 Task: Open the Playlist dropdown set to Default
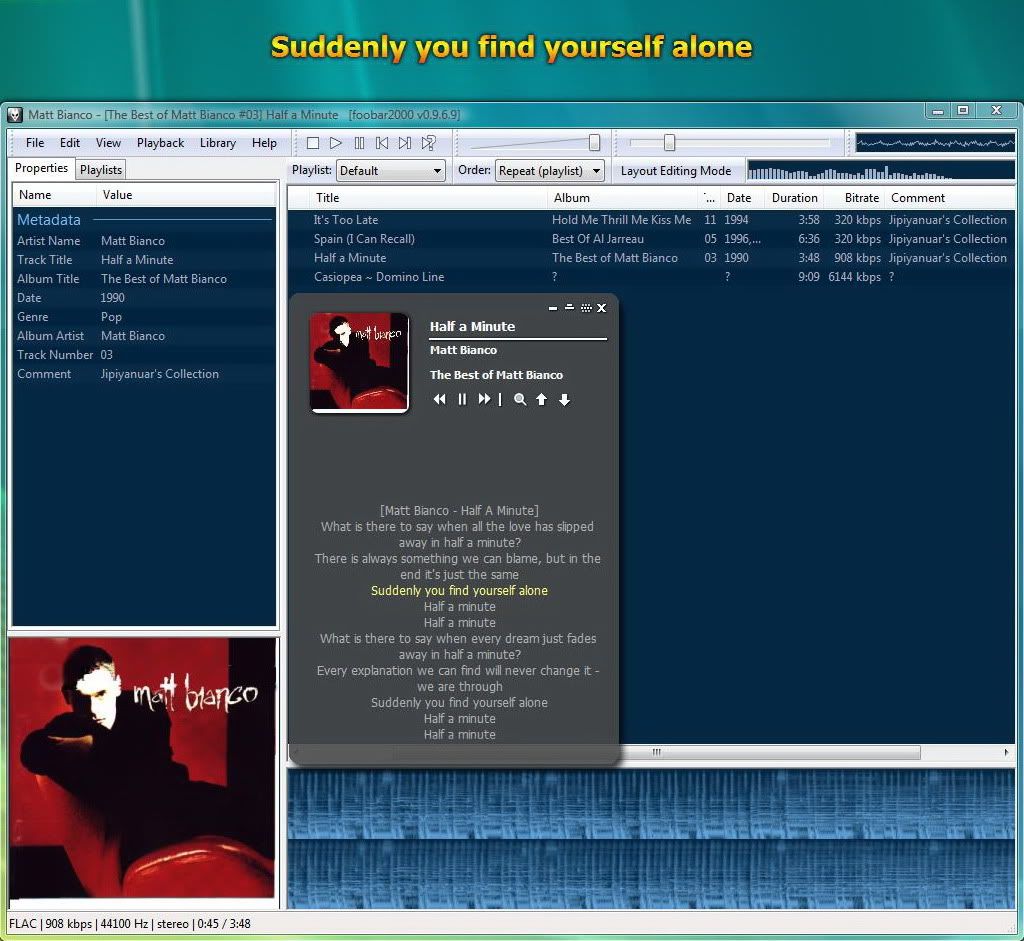pyautogui.click(x=391, y=171)
